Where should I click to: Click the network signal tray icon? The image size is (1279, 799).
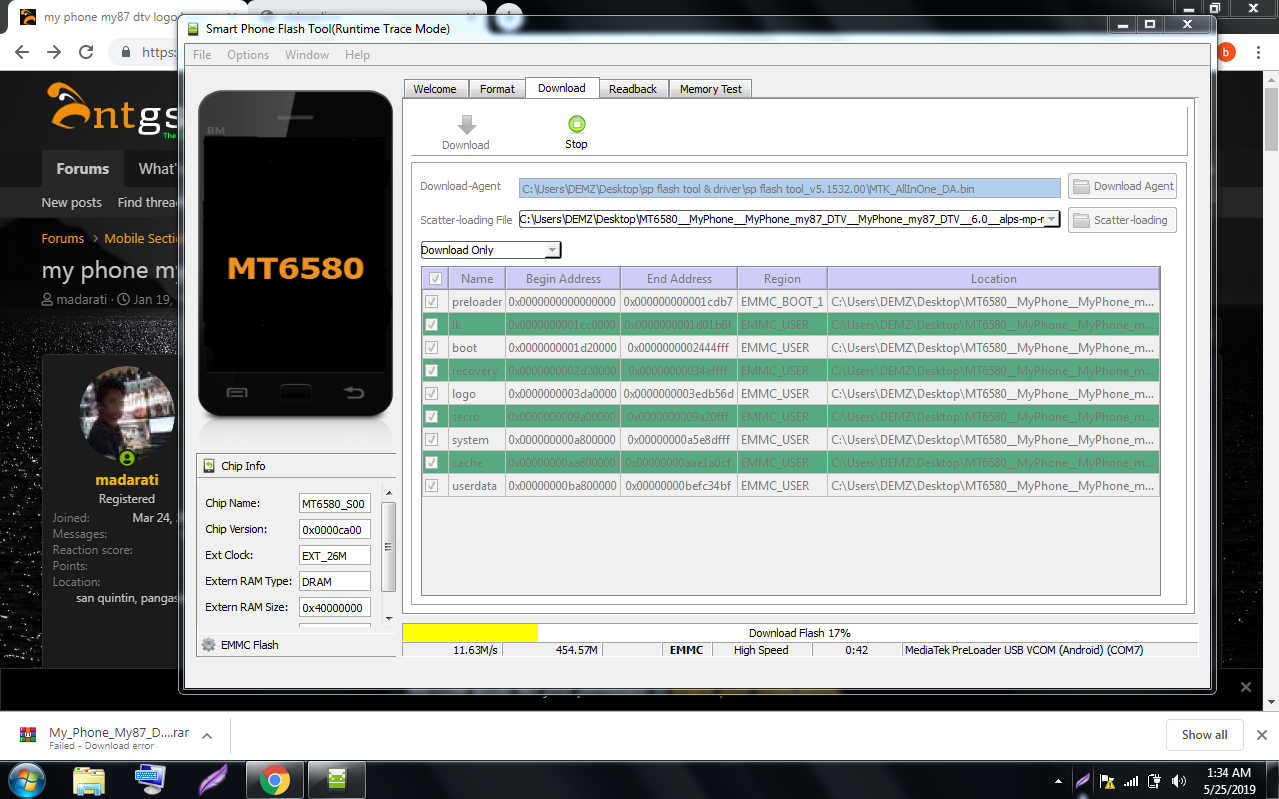pyautogui.click(x=1131, y=781)
